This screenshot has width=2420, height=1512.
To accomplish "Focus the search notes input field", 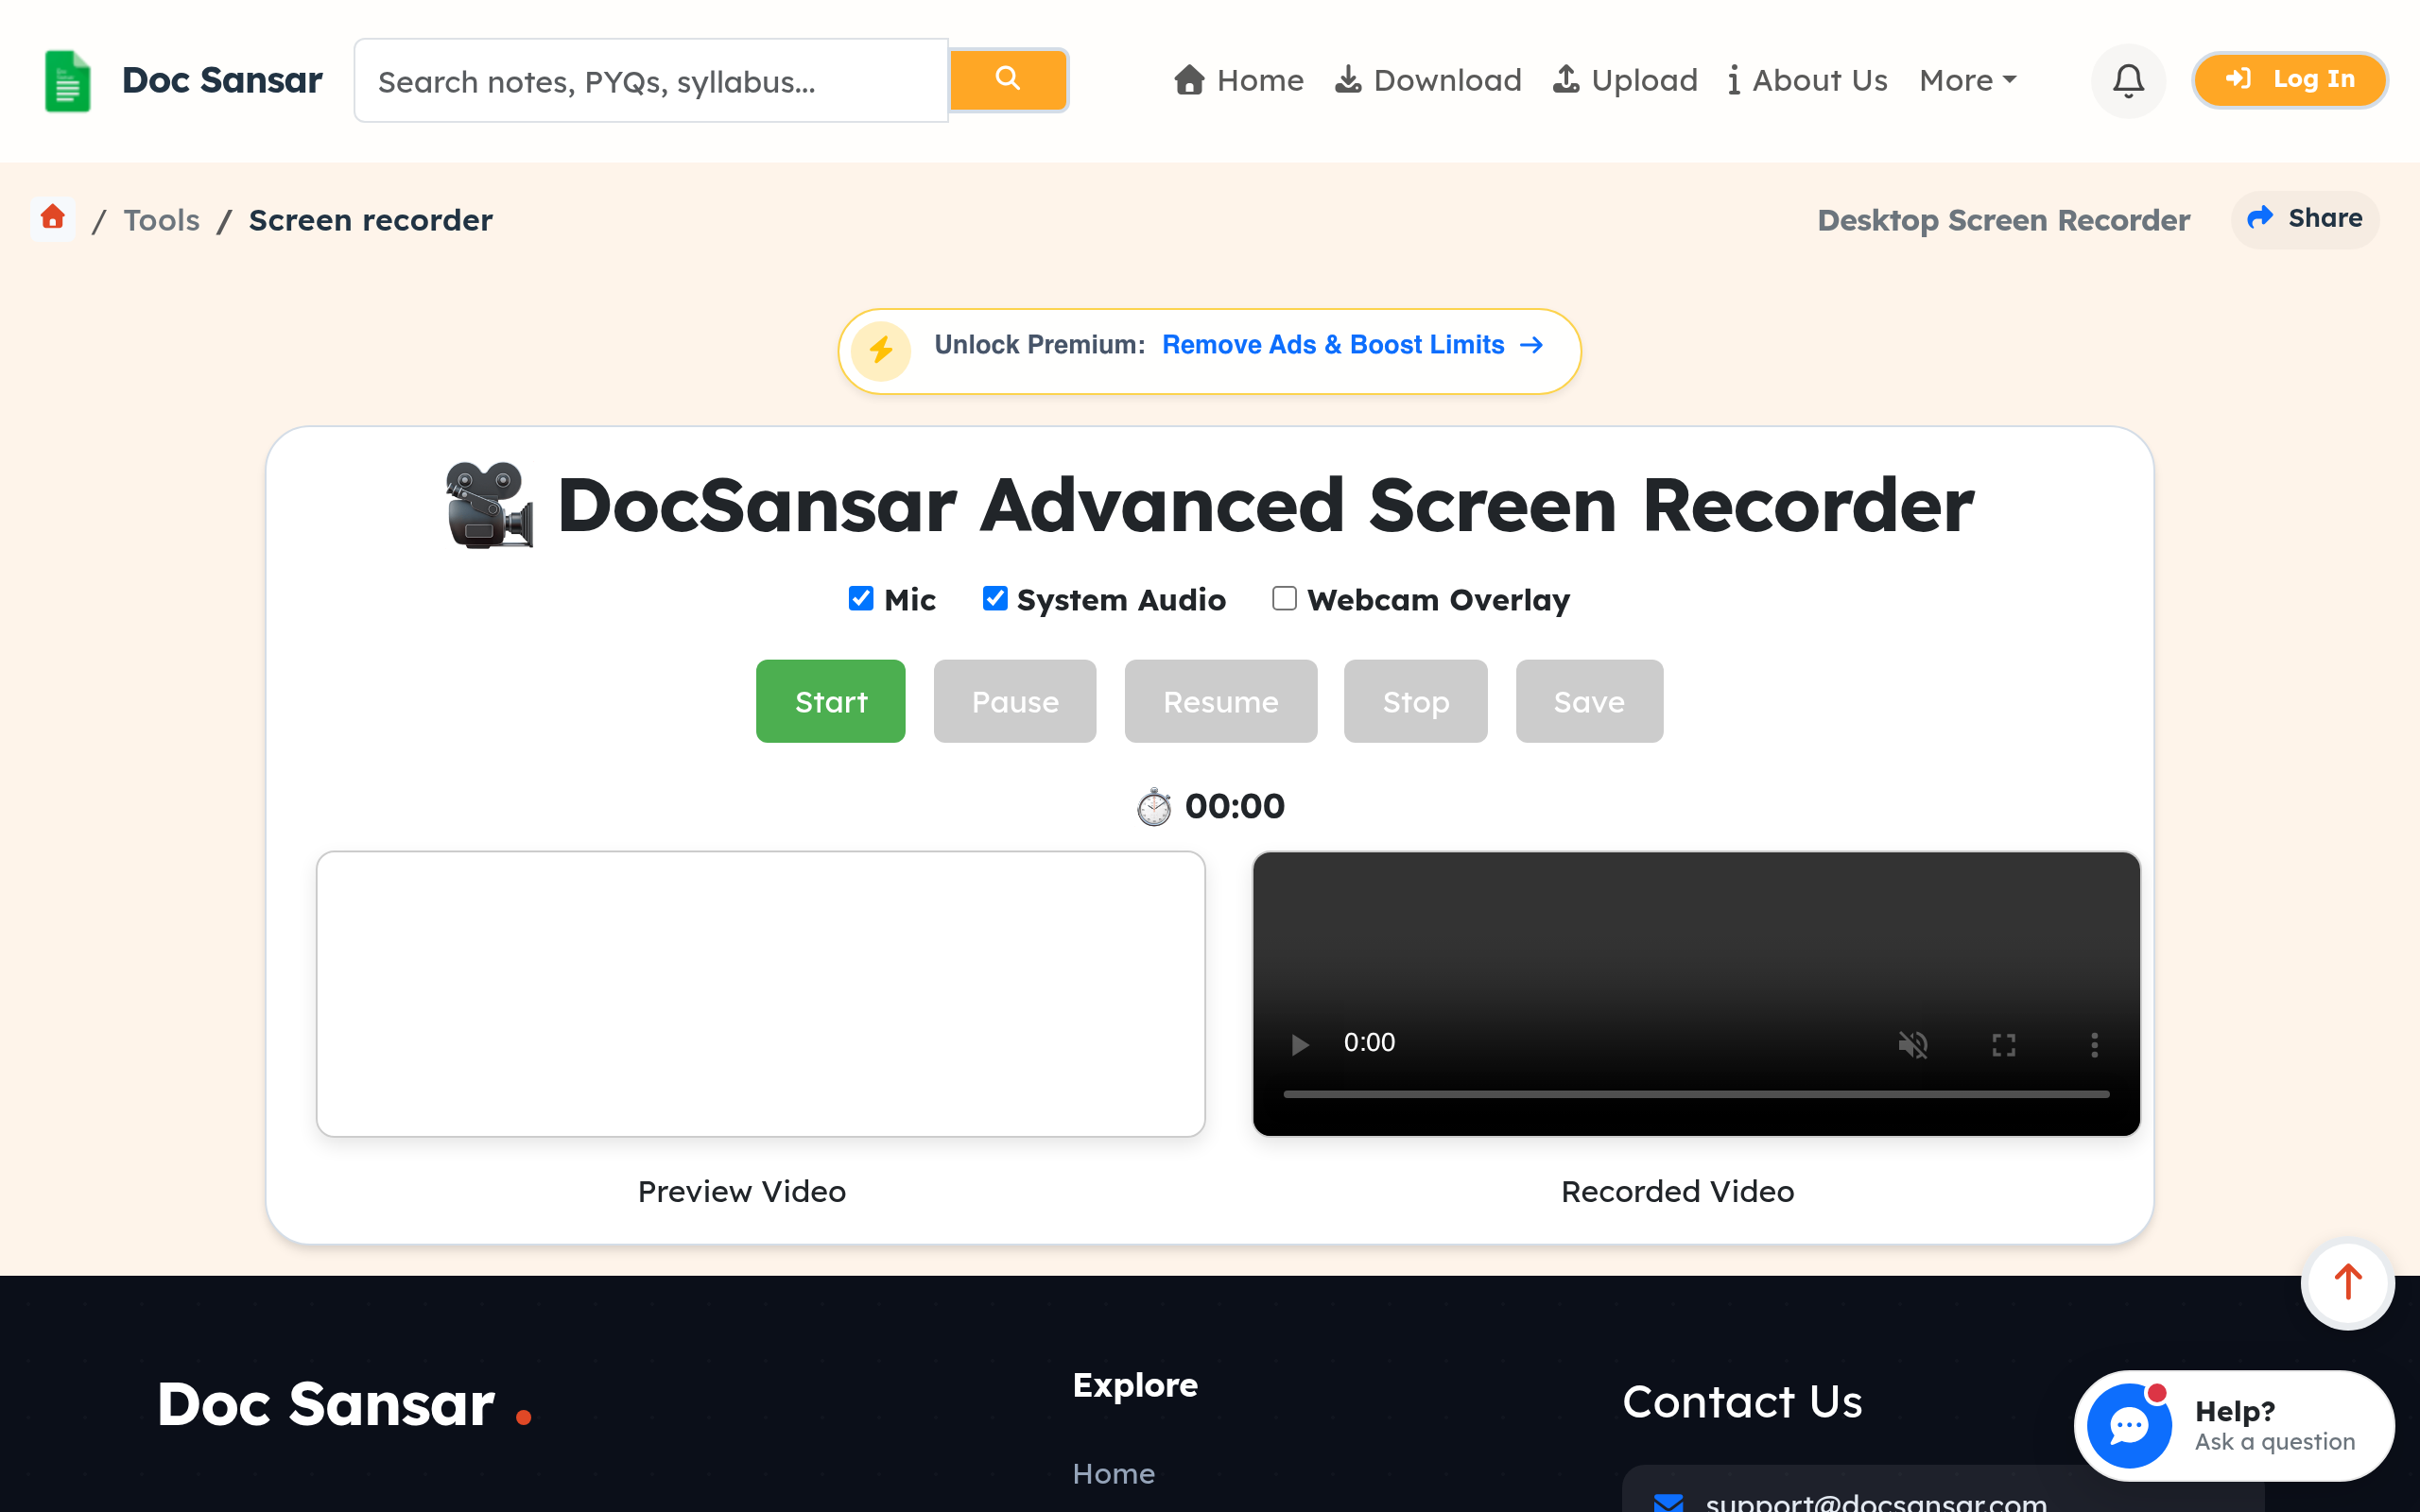I will point(651,81).
